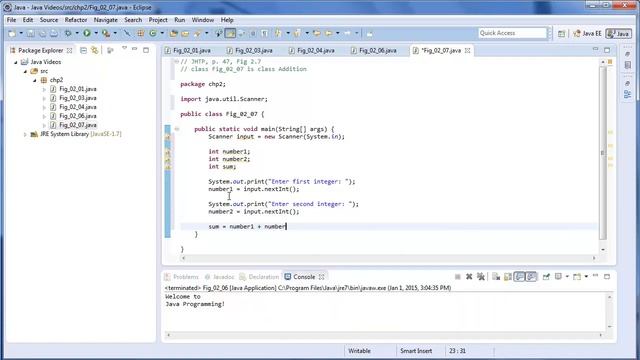Start debugging with the Debug bug icon
Screen dimensions: 640x360
(68, 33)
